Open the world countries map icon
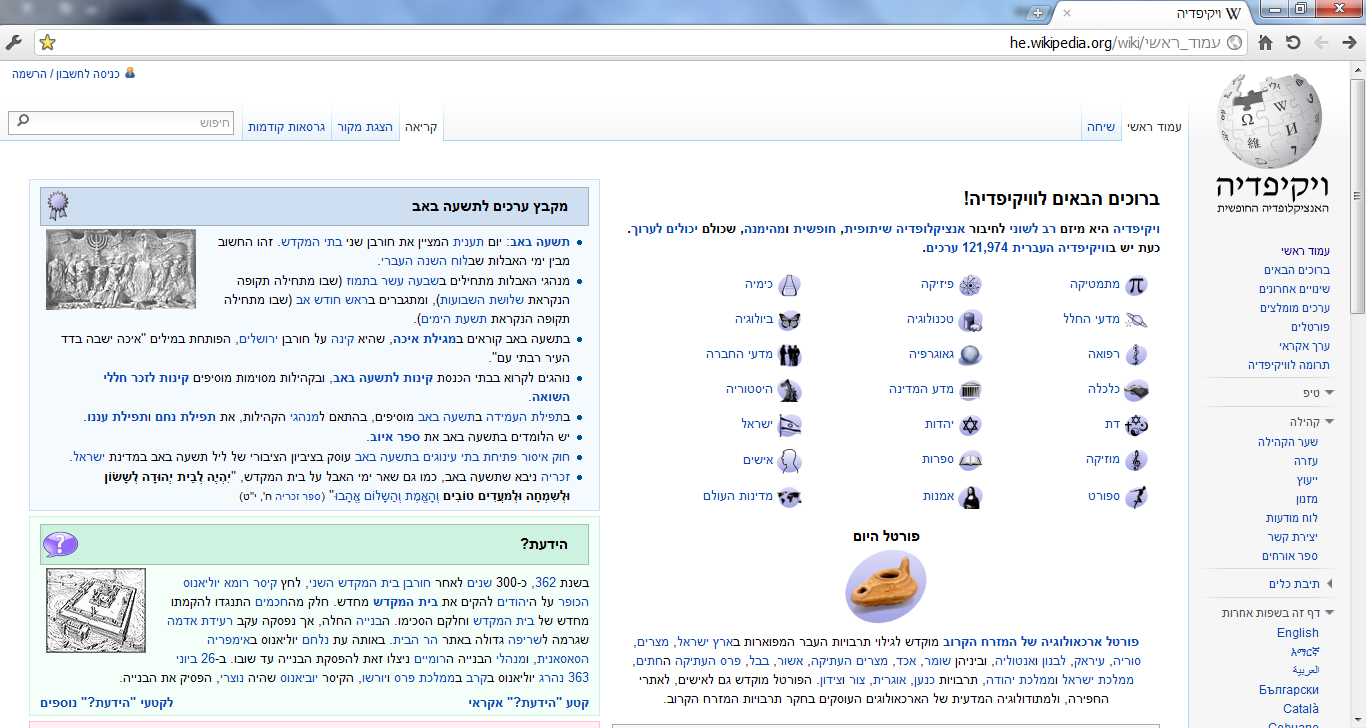 [790, 496]
